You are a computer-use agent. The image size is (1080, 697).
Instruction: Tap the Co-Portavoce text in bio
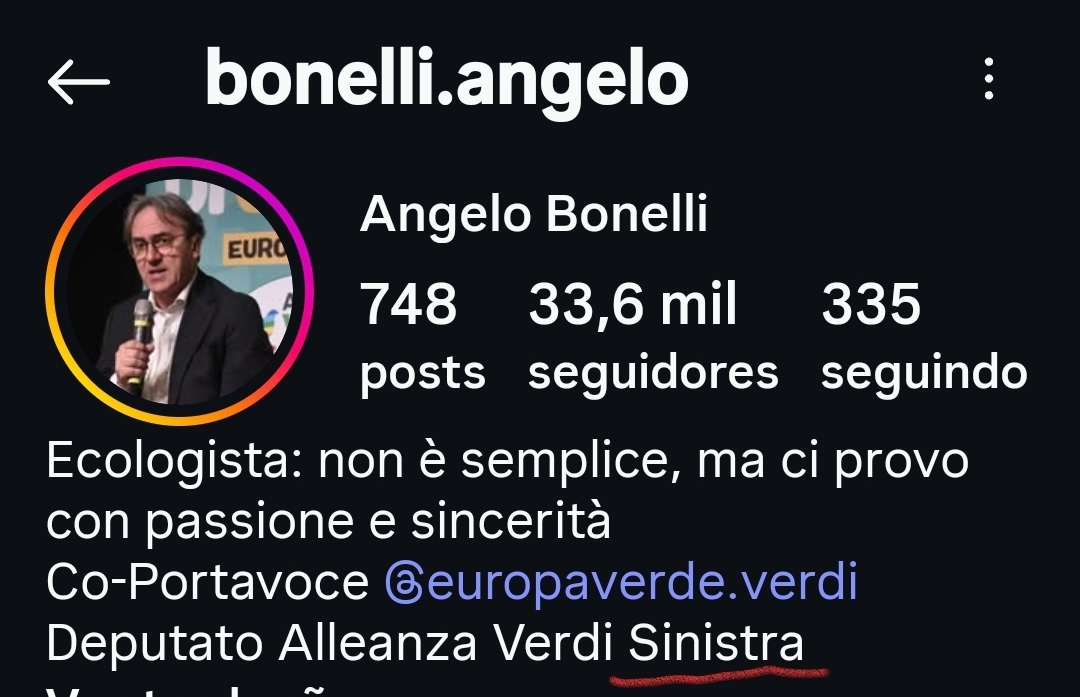click(x=207, y=583)
